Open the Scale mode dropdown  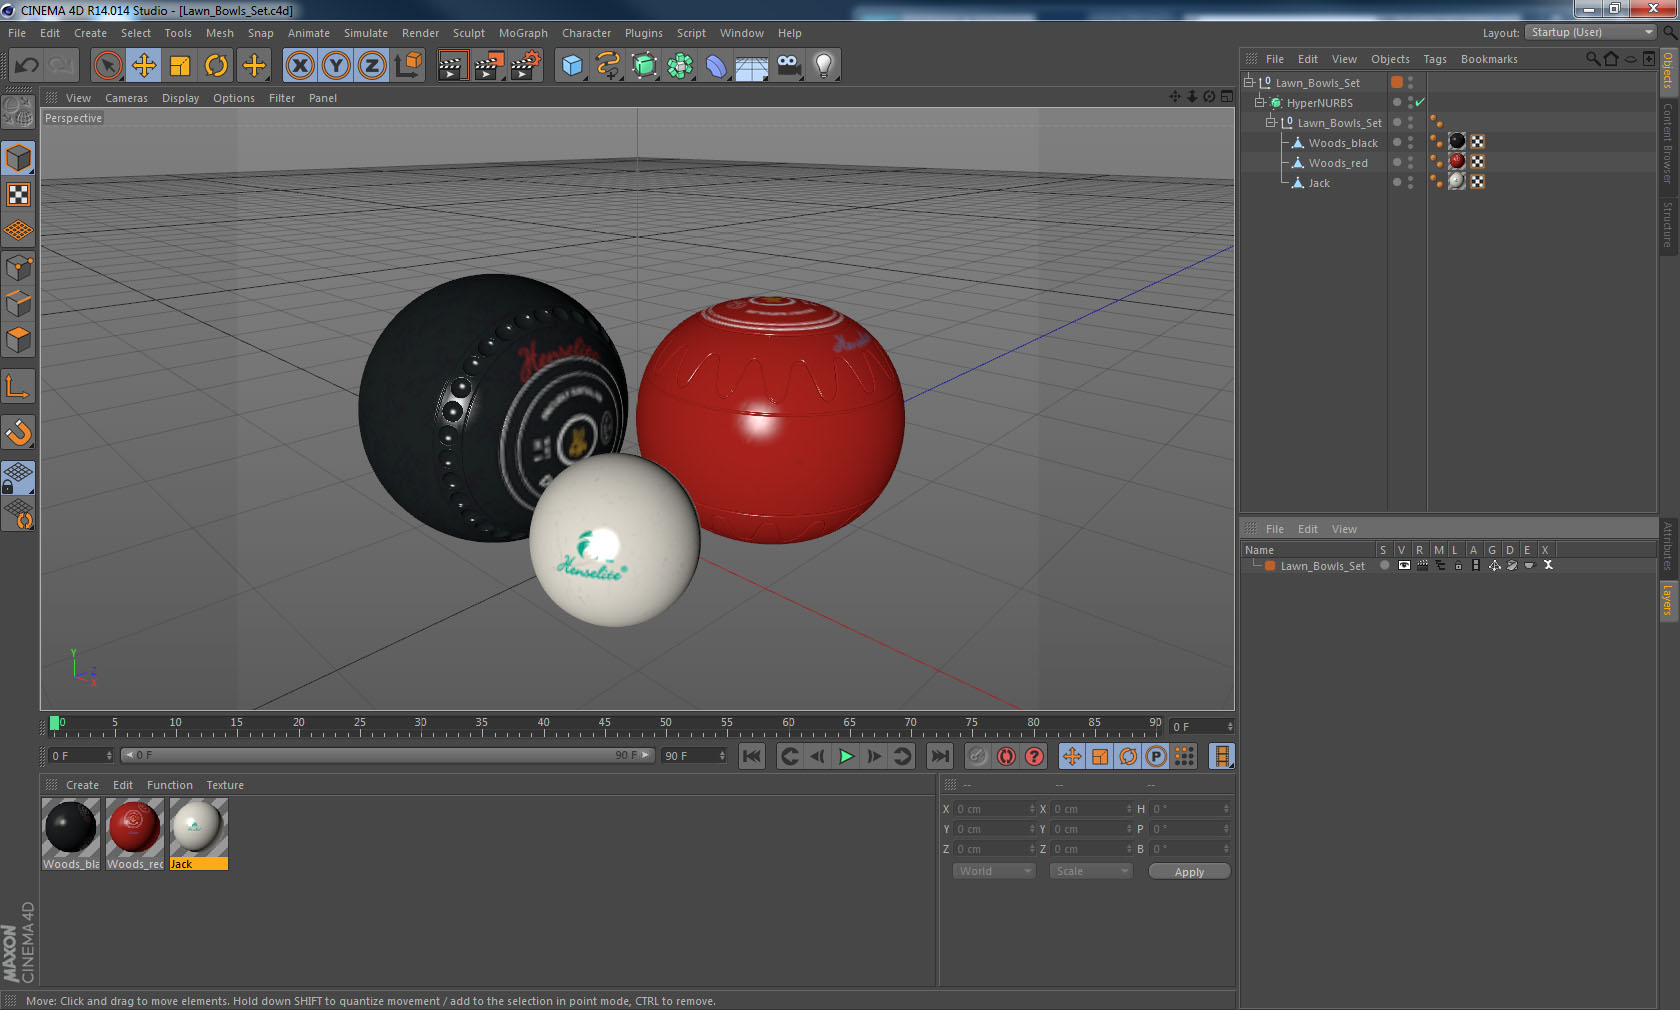pyautogui.click(x=1091, y=871)
